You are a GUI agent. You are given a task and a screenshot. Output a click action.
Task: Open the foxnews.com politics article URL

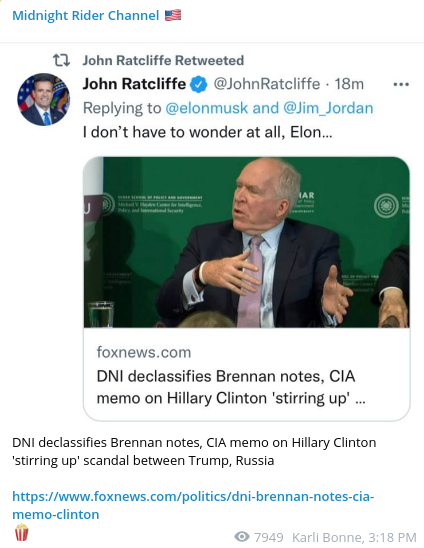point(193,505)
